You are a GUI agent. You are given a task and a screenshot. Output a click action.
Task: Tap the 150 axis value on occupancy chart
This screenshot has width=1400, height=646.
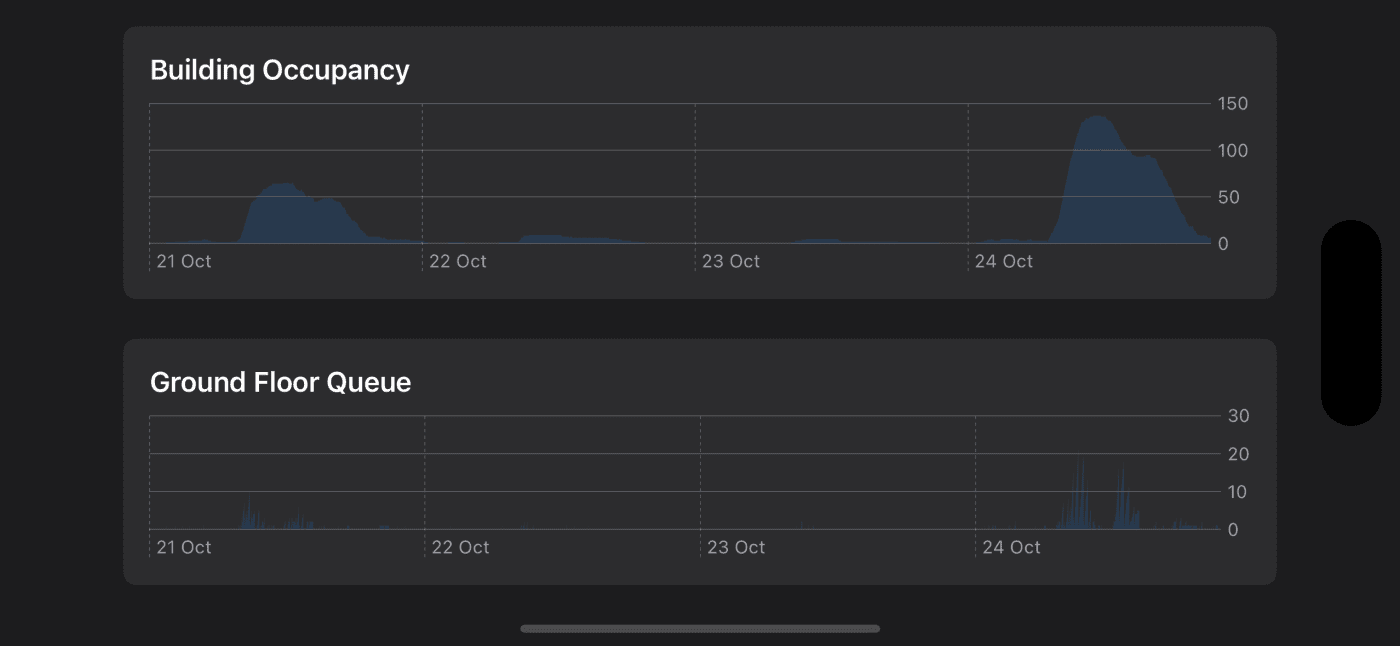point(1233,104)
